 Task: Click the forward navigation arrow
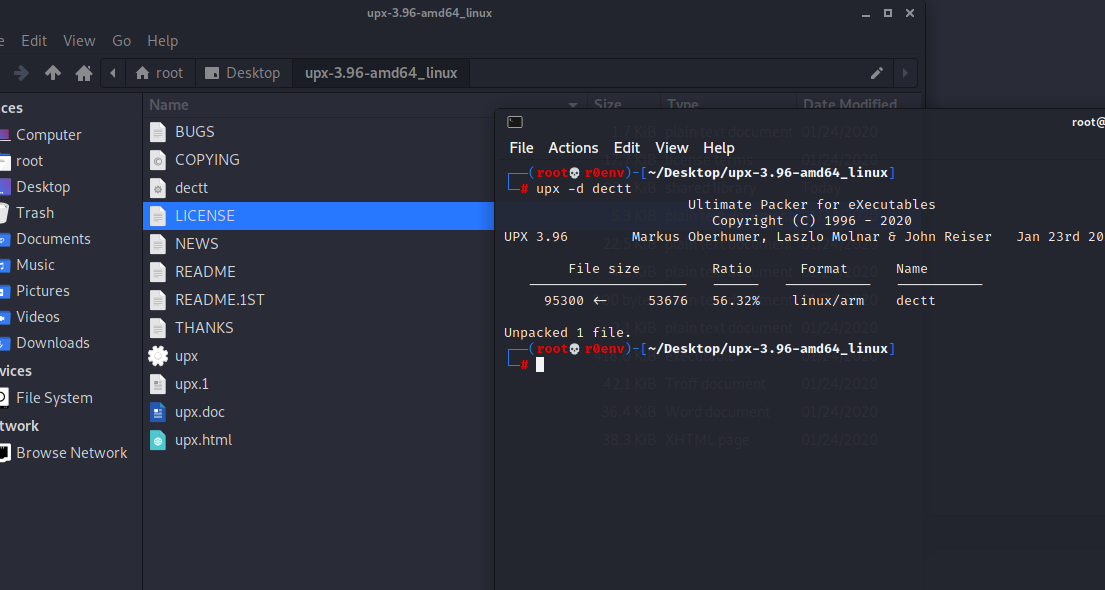(x=21, y=73)
